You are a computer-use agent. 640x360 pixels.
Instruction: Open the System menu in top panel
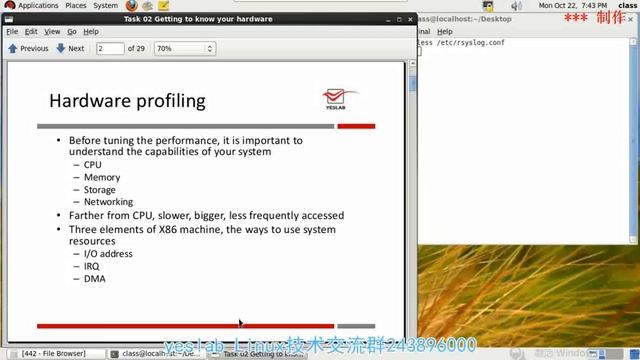[x=105, y=6]
